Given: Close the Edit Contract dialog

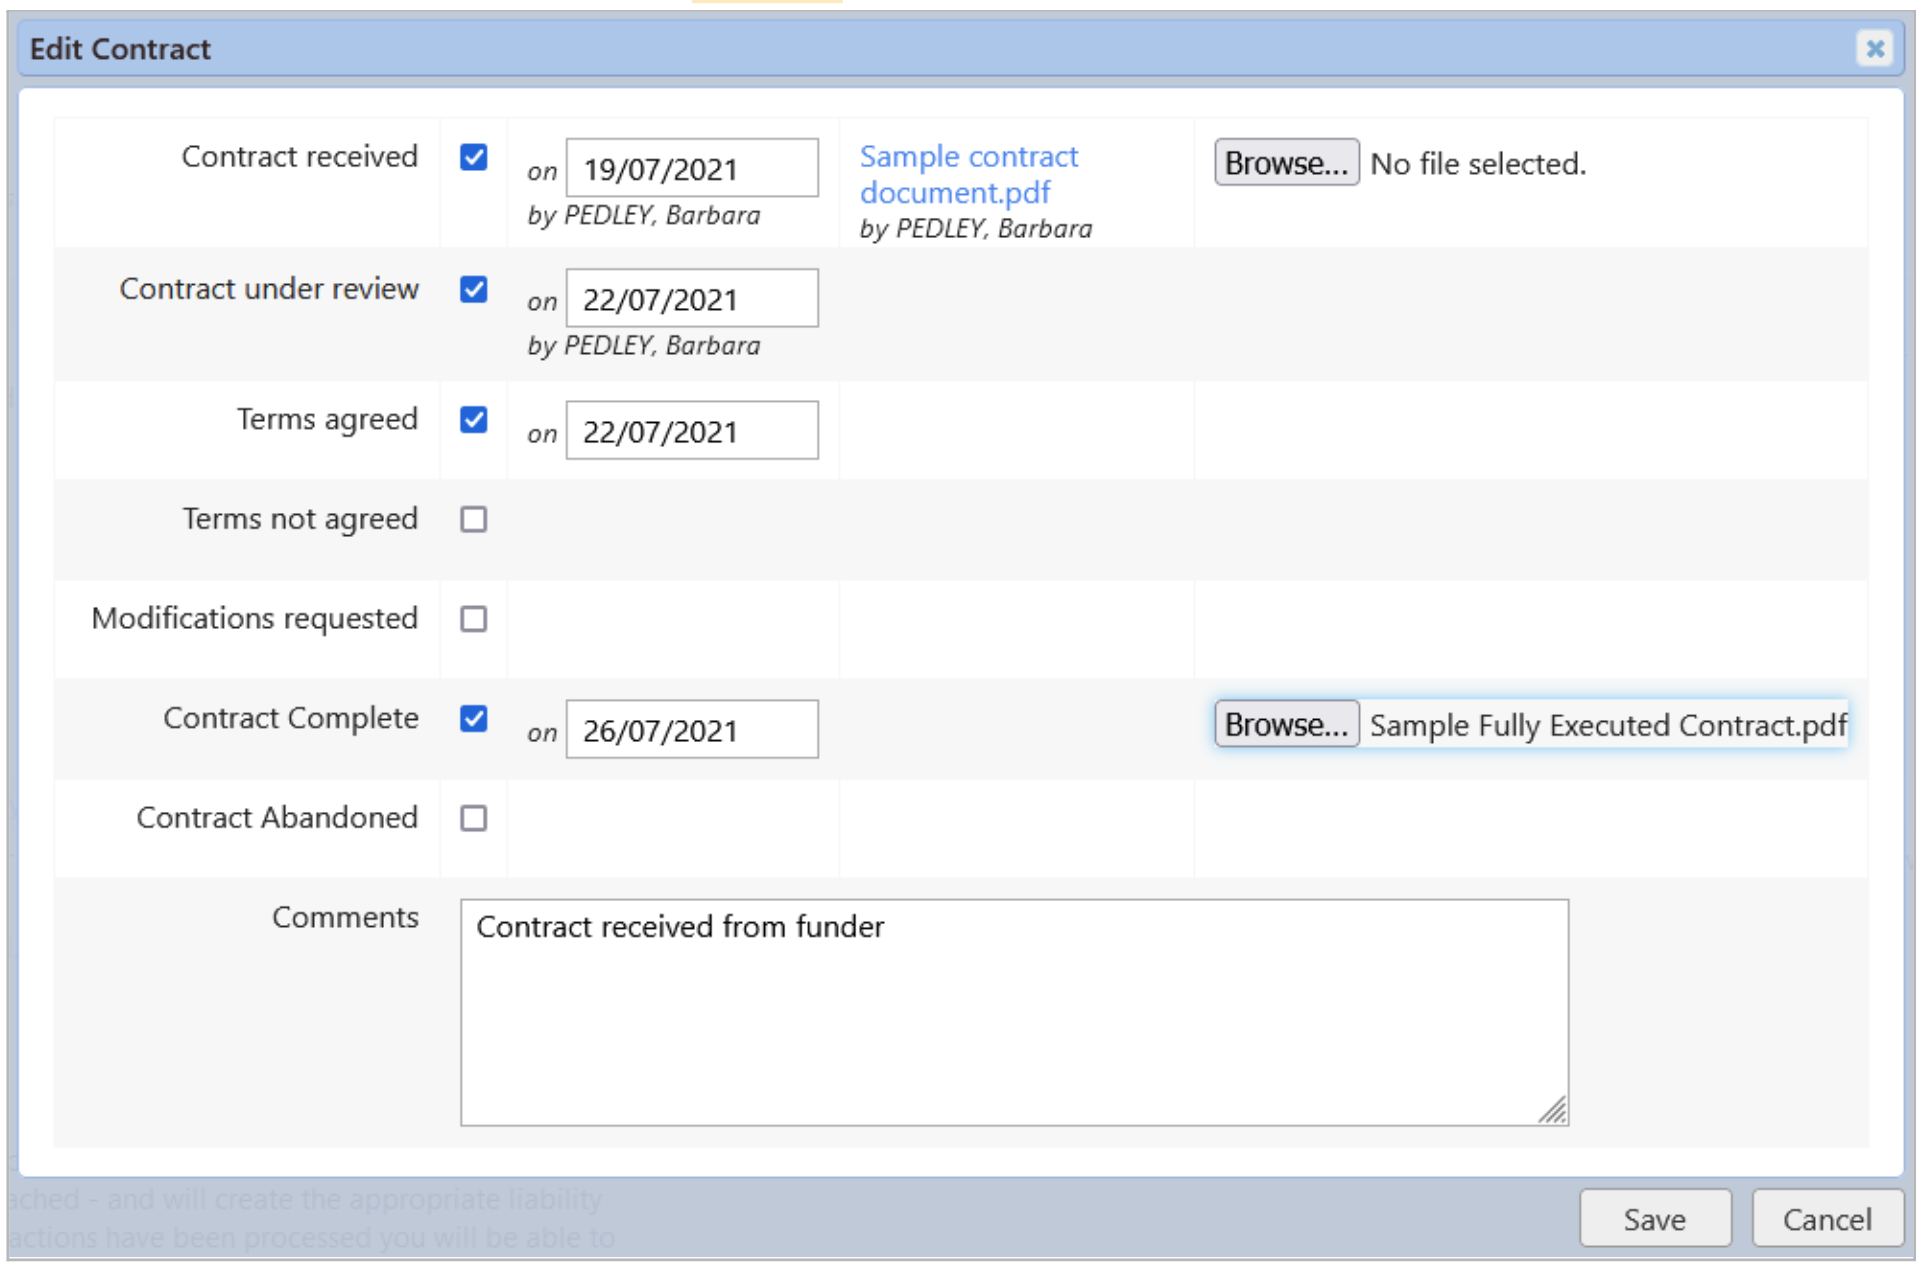Looking at the screenshot, I should coord(1875,48).
